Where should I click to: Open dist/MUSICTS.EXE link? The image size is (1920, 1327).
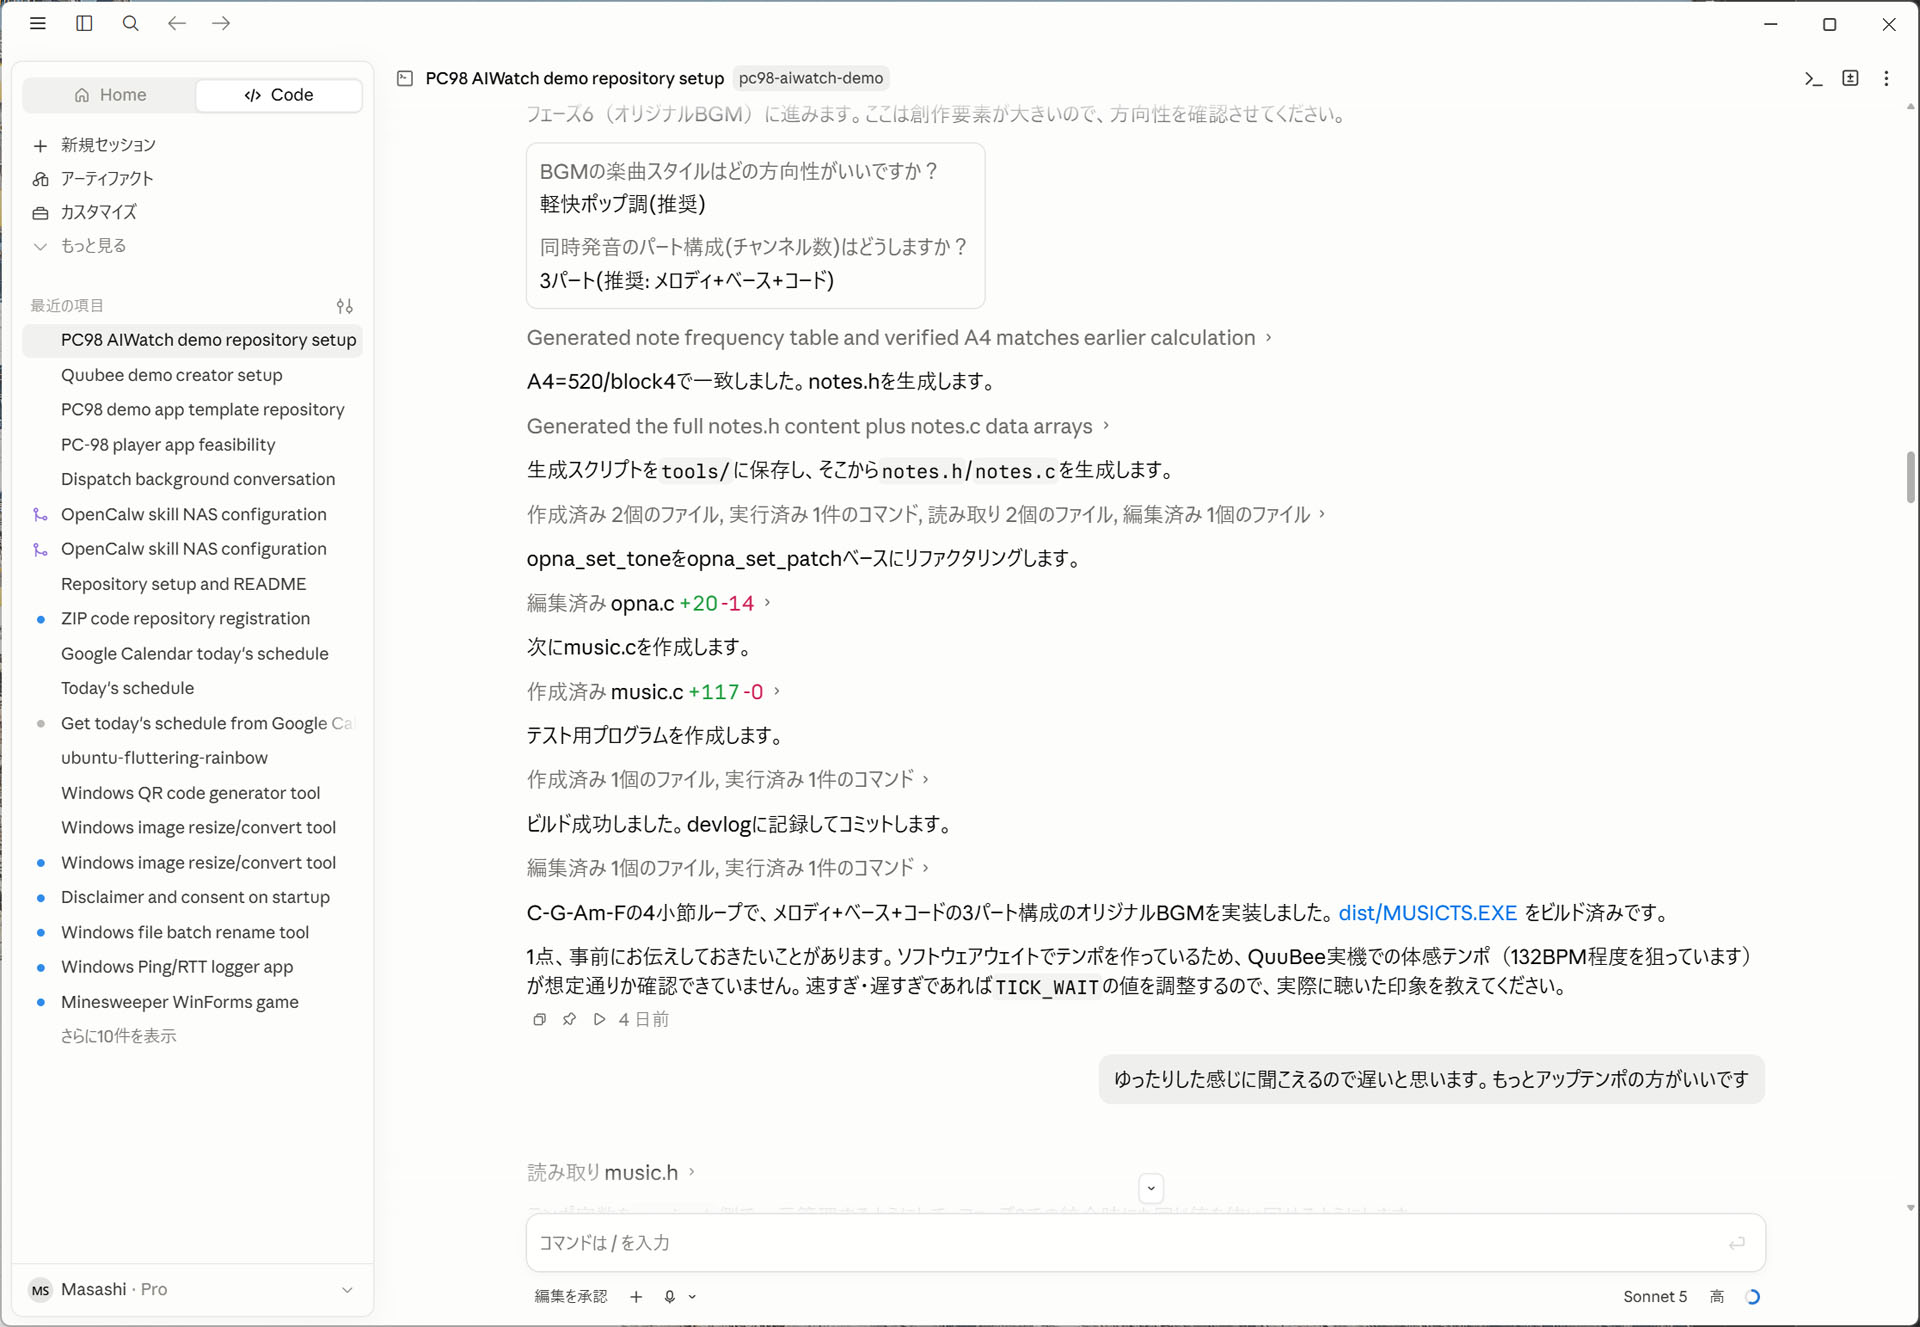(x=1427, y=912)
